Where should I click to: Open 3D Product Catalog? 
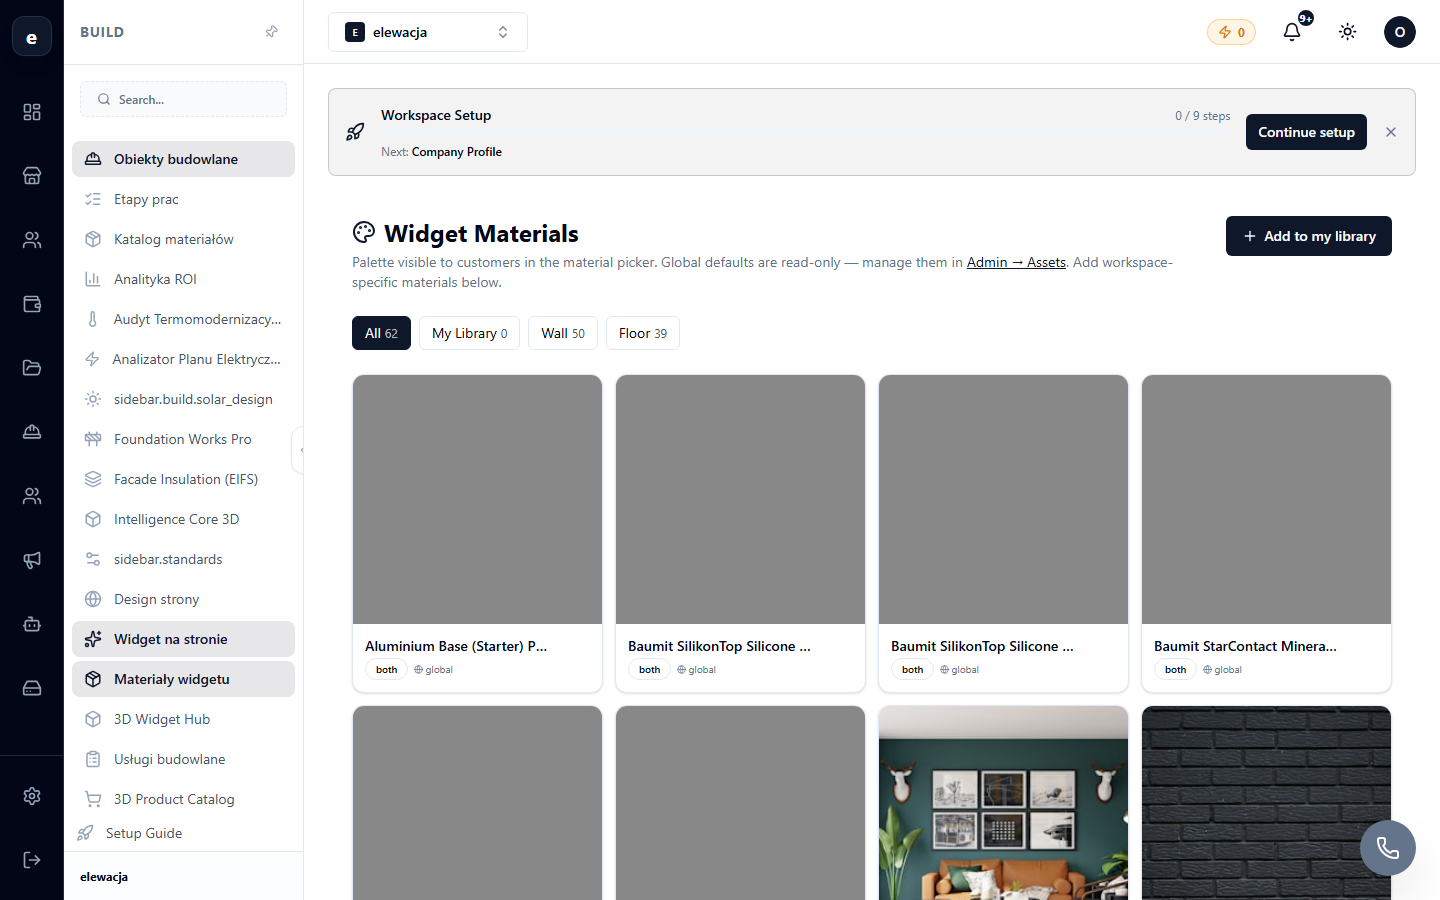[x=183, y=799]
